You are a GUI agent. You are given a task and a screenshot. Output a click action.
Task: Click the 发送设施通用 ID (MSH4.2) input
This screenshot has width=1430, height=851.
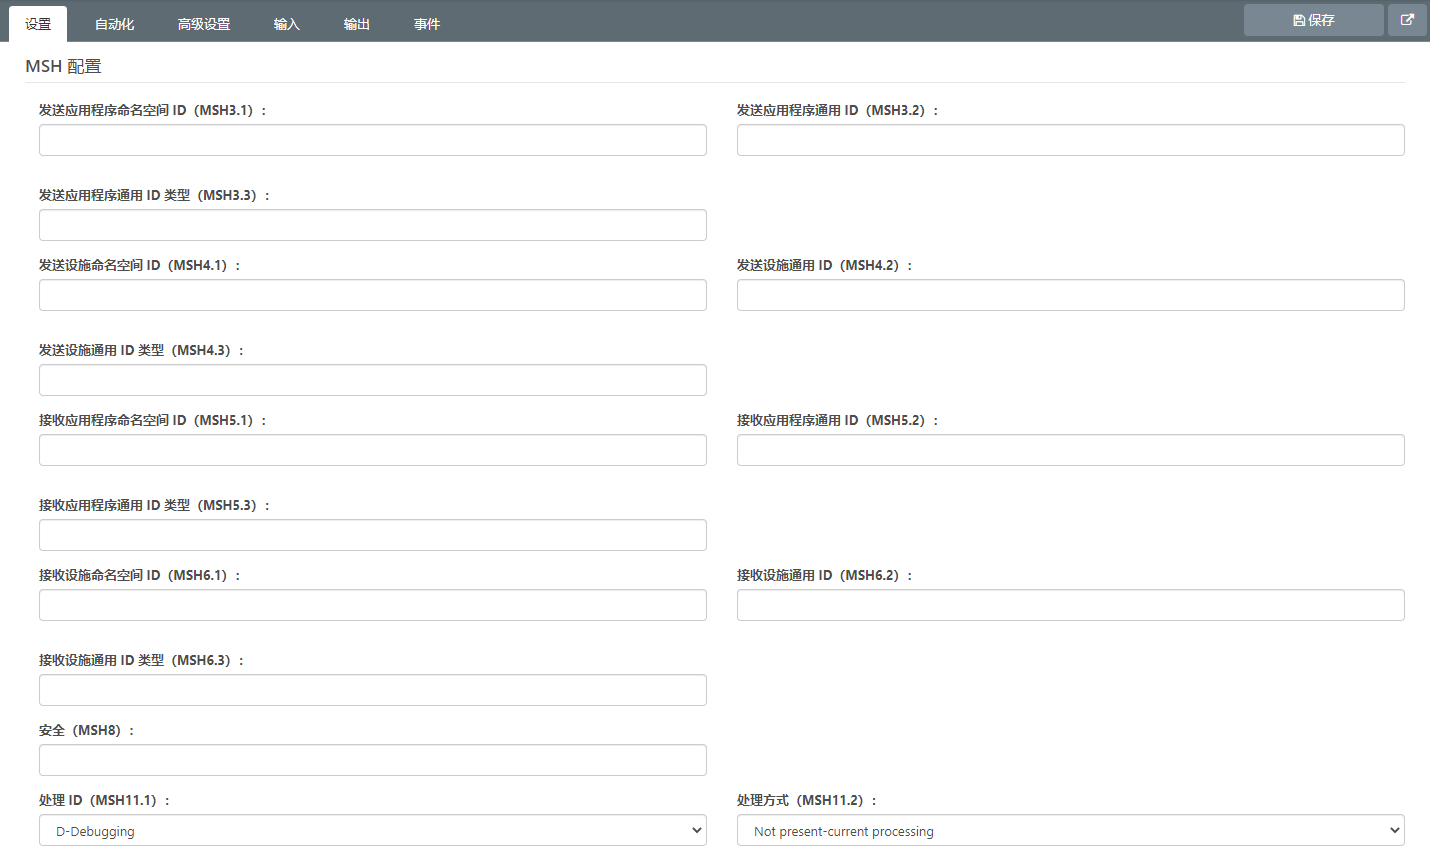[x=1071, y=295]
